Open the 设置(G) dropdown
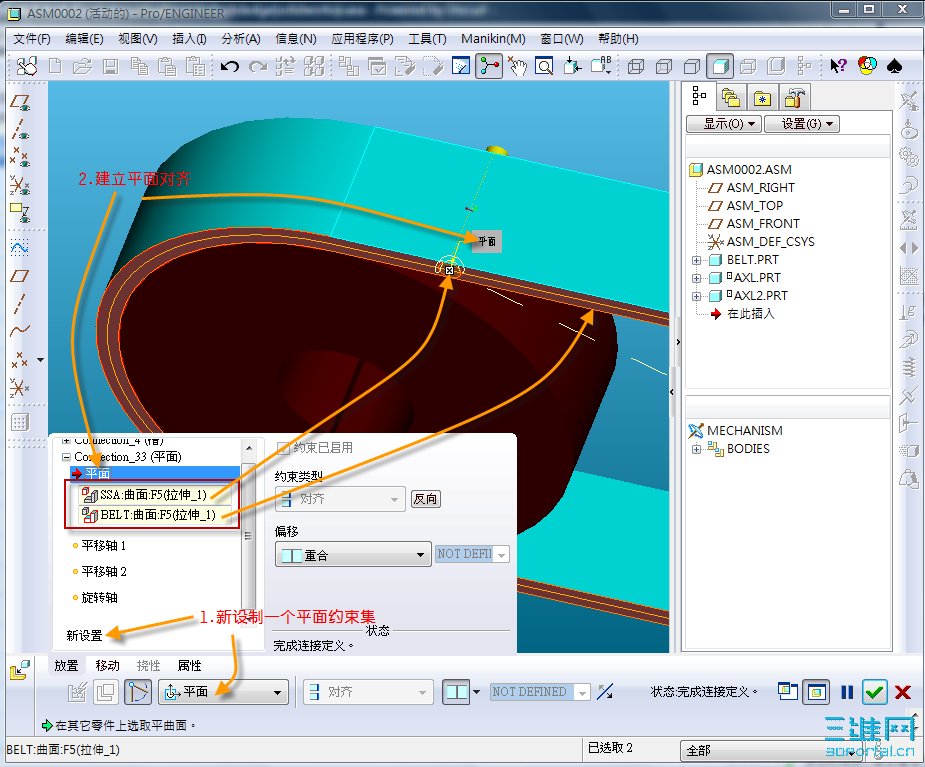This screenshot has width=925, height=767. pos(802,124)
